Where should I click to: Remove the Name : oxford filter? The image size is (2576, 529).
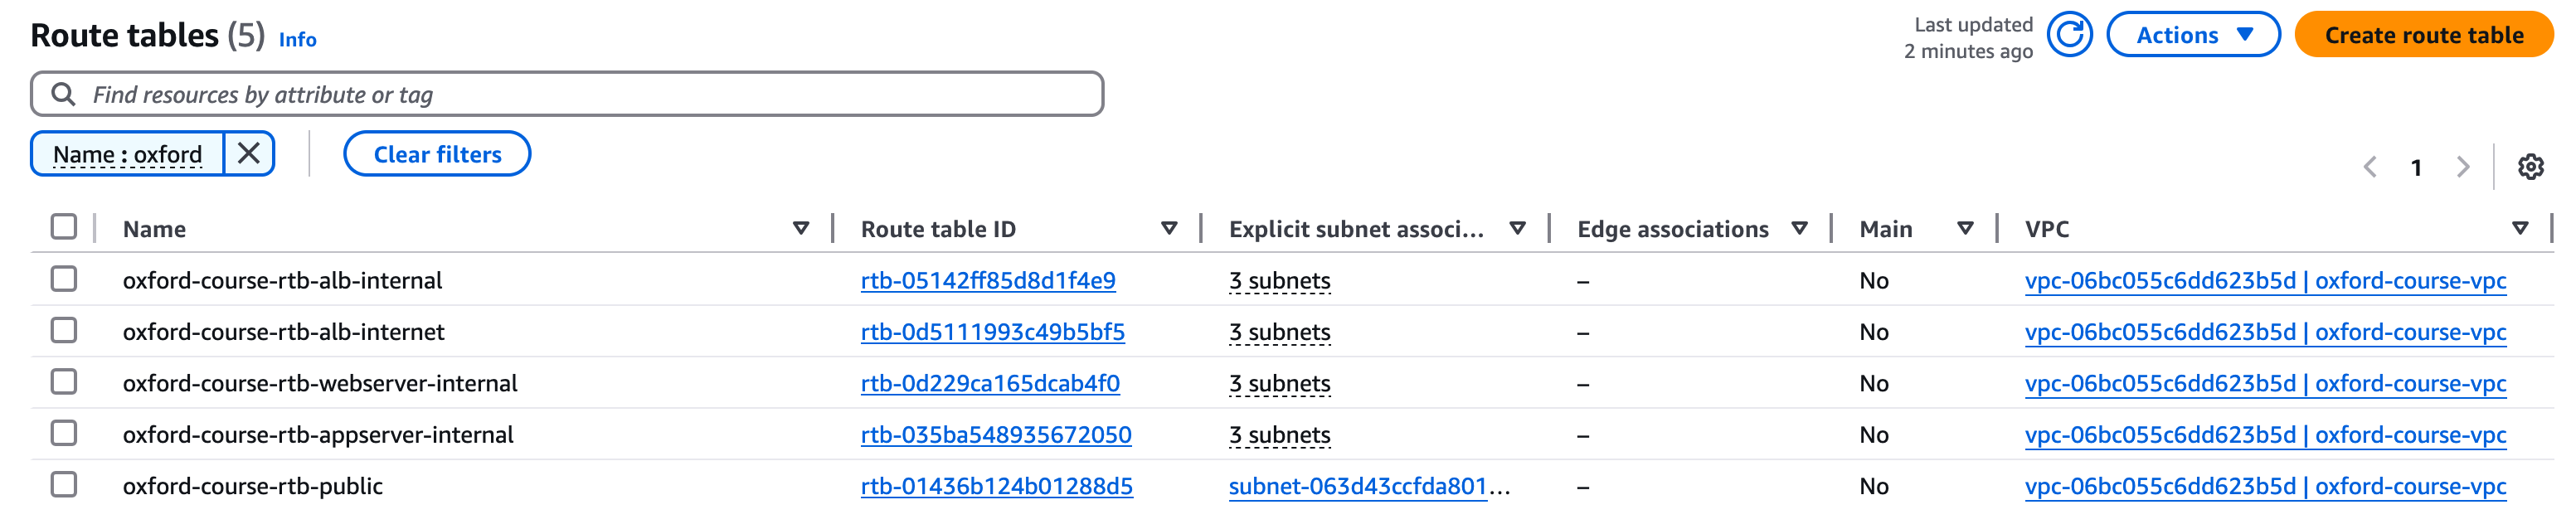[249, 154]
